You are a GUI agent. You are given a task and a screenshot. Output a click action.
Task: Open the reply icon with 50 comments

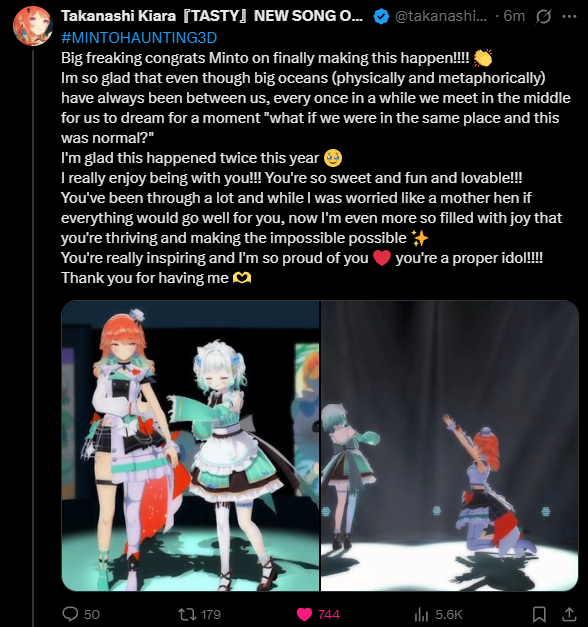70,614
